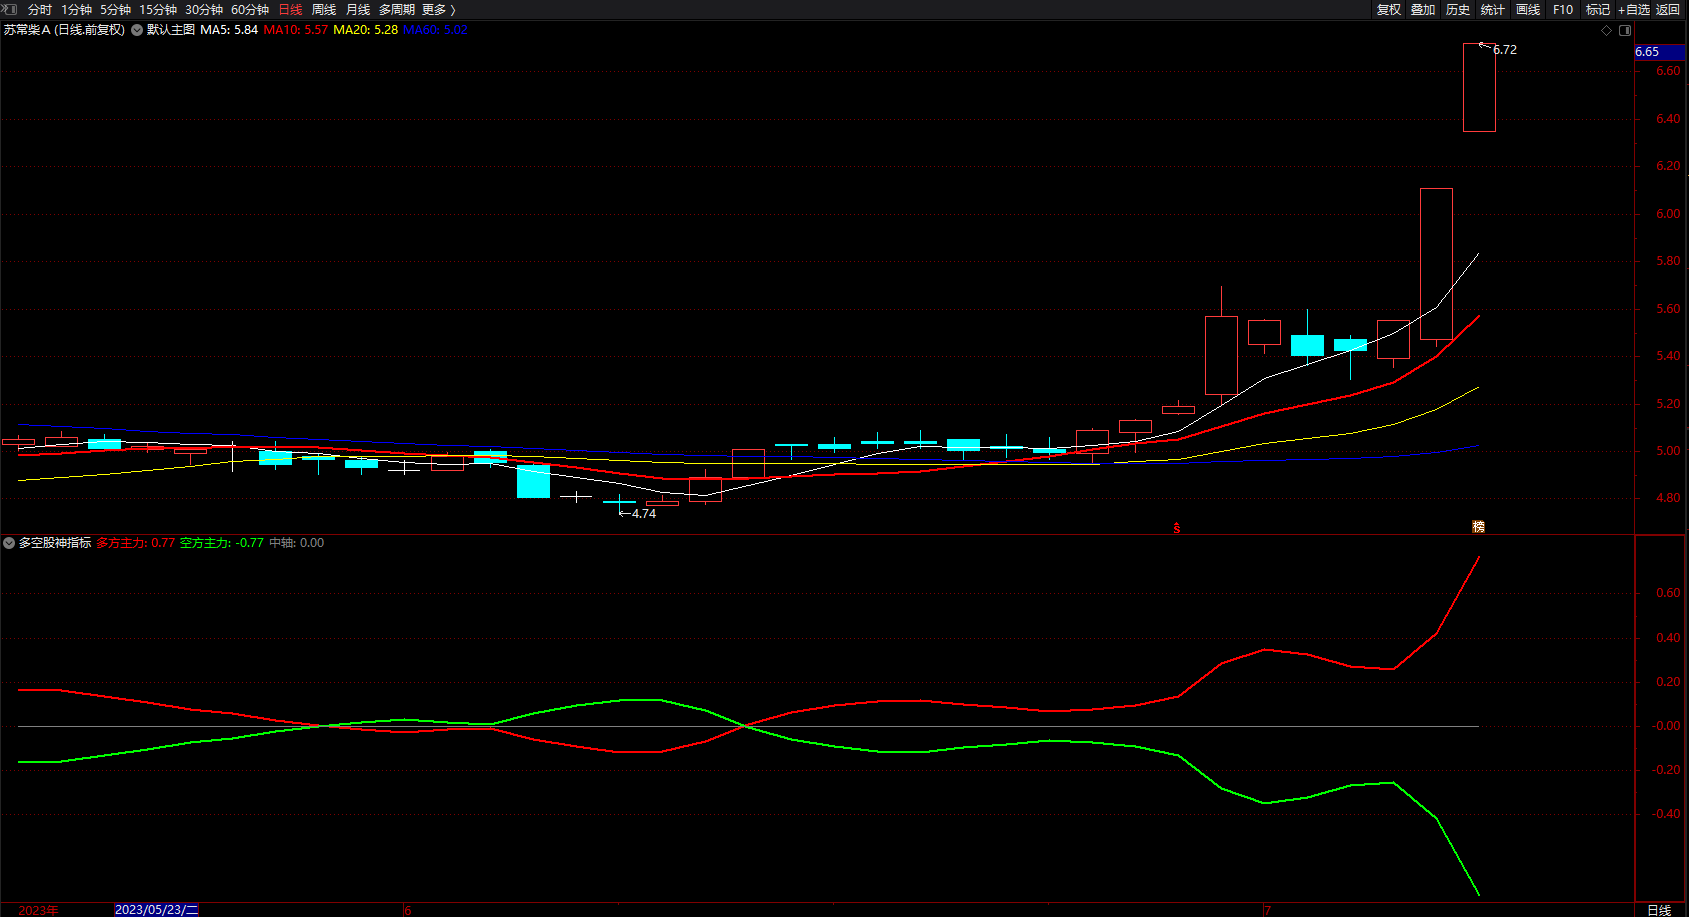The width and height of the screenshot is (1689, 917).
Task: Click the 苏常柴A stock title
Action: point(64,30)
